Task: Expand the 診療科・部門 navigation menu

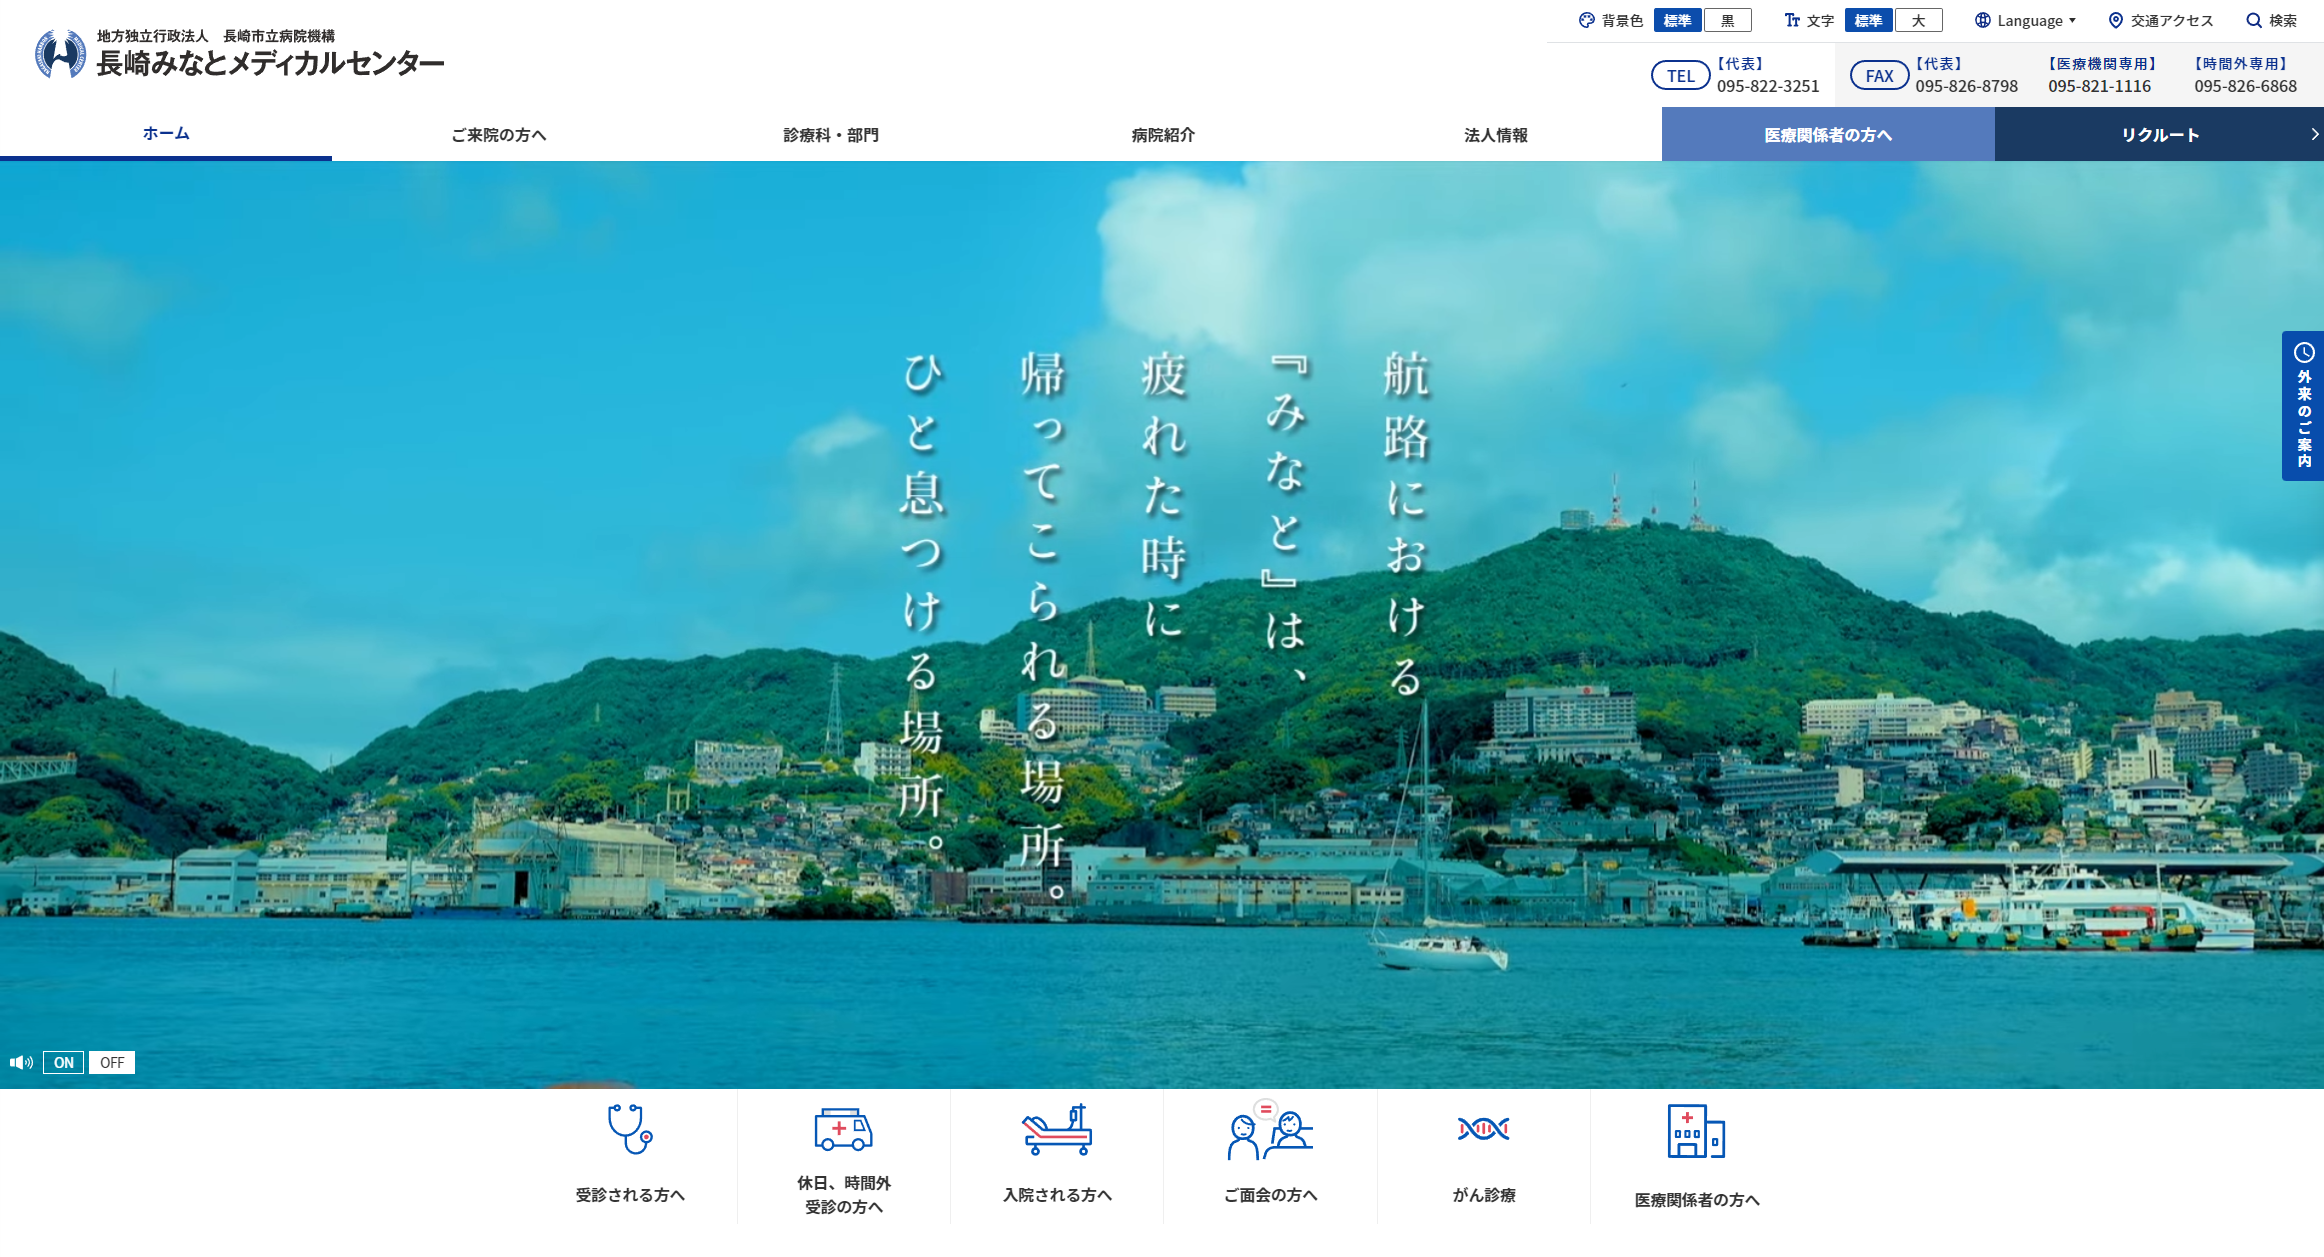Action: coord(830,135)
